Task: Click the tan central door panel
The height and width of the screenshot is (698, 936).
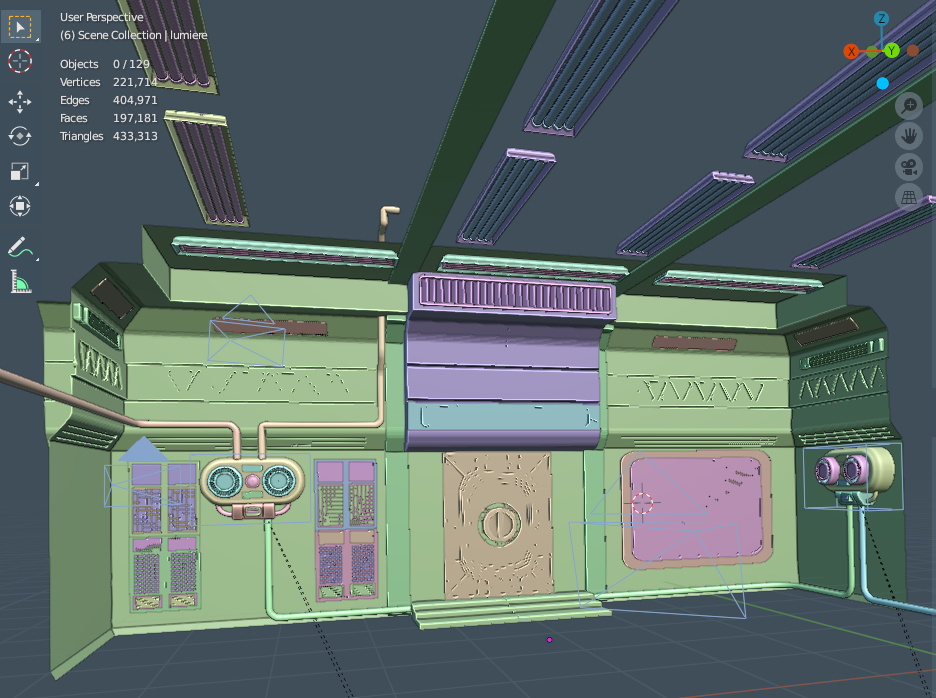Action: pyautogui.click(x=498, y=525)
